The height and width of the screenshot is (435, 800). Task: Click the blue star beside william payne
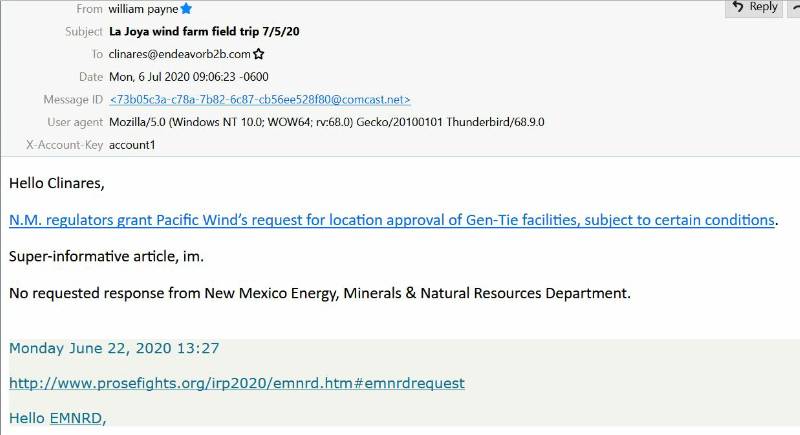pos(186,9)
